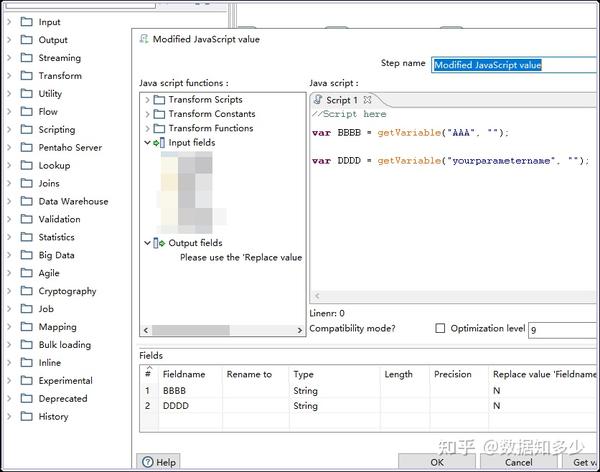The width and height of the screenshot is (600, 472).
Task: Expand the Job category chevron
Action: pyautogui.click(x=9, y=309)
